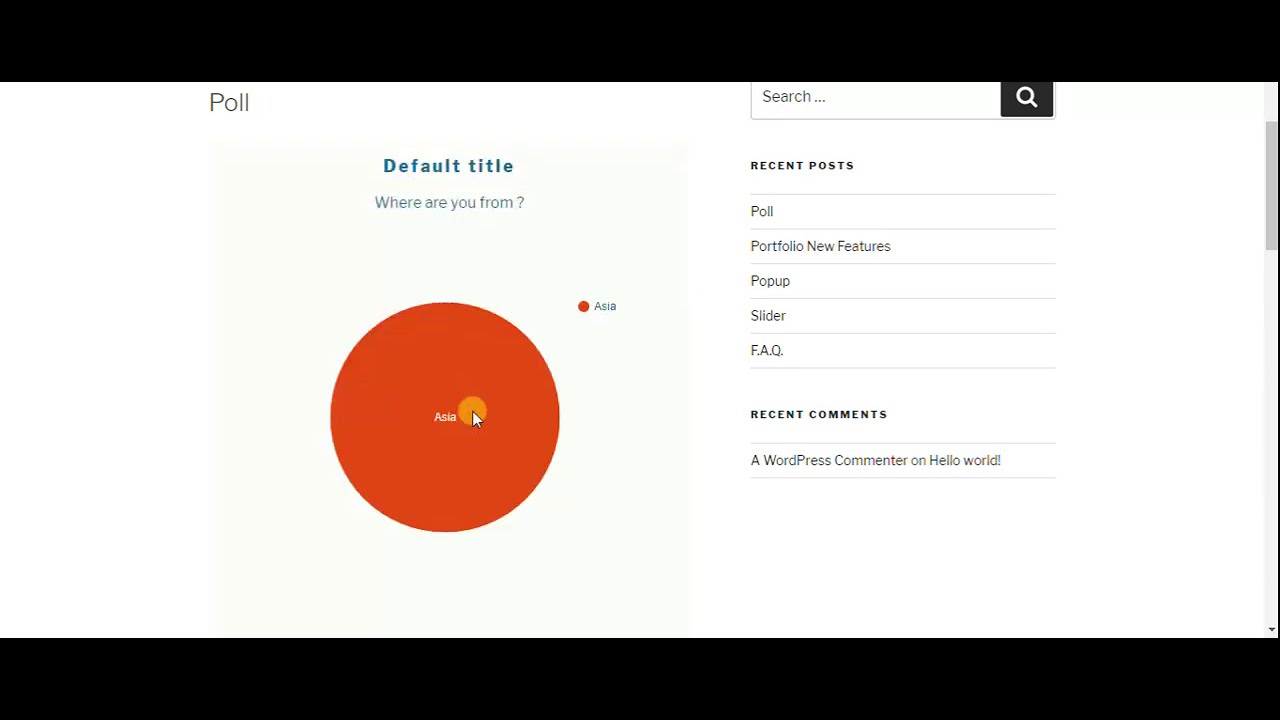
Task: Focus the Search text field
Action: click(x=876, y=98)
